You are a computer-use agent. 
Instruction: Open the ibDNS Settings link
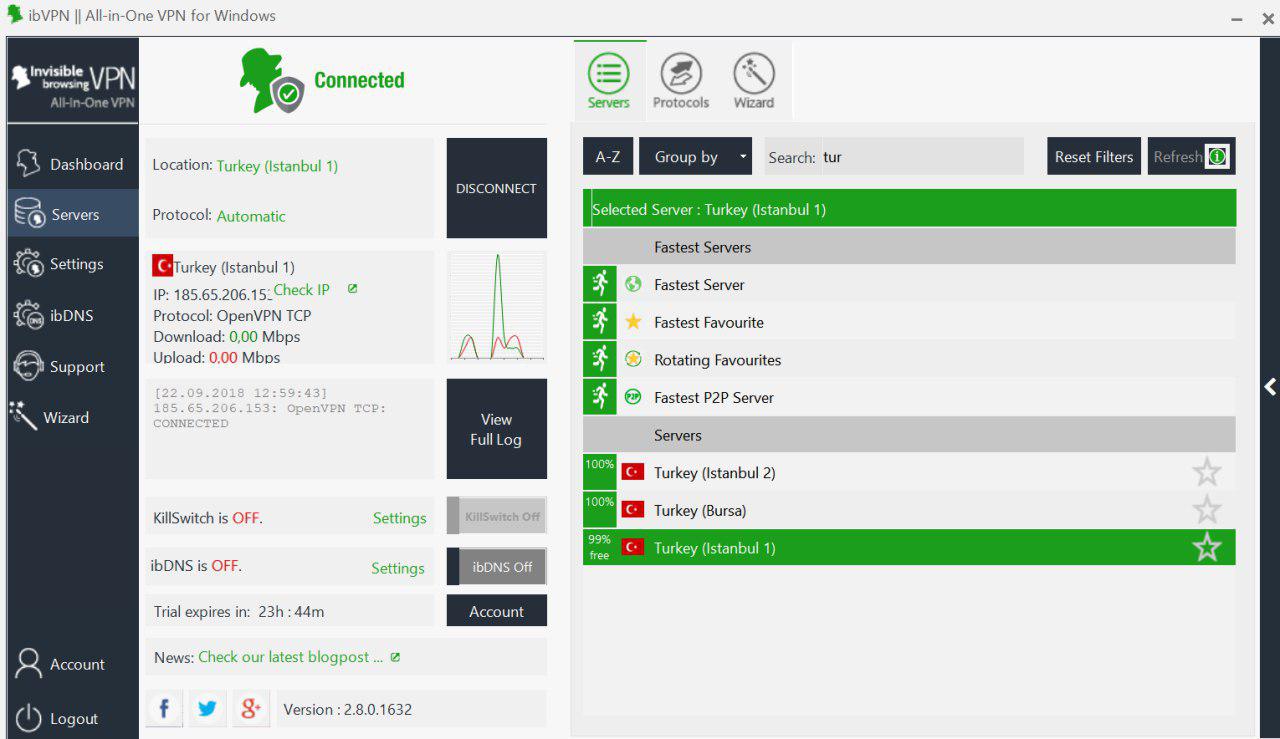[x=398, y=568]
